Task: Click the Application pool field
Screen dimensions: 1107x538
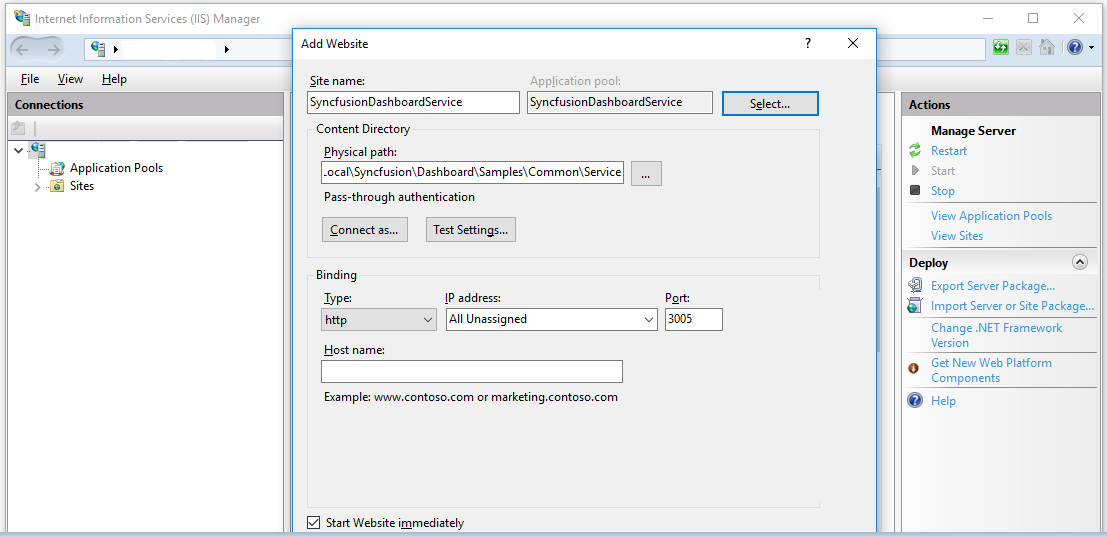Action: (x=620, y=102)
